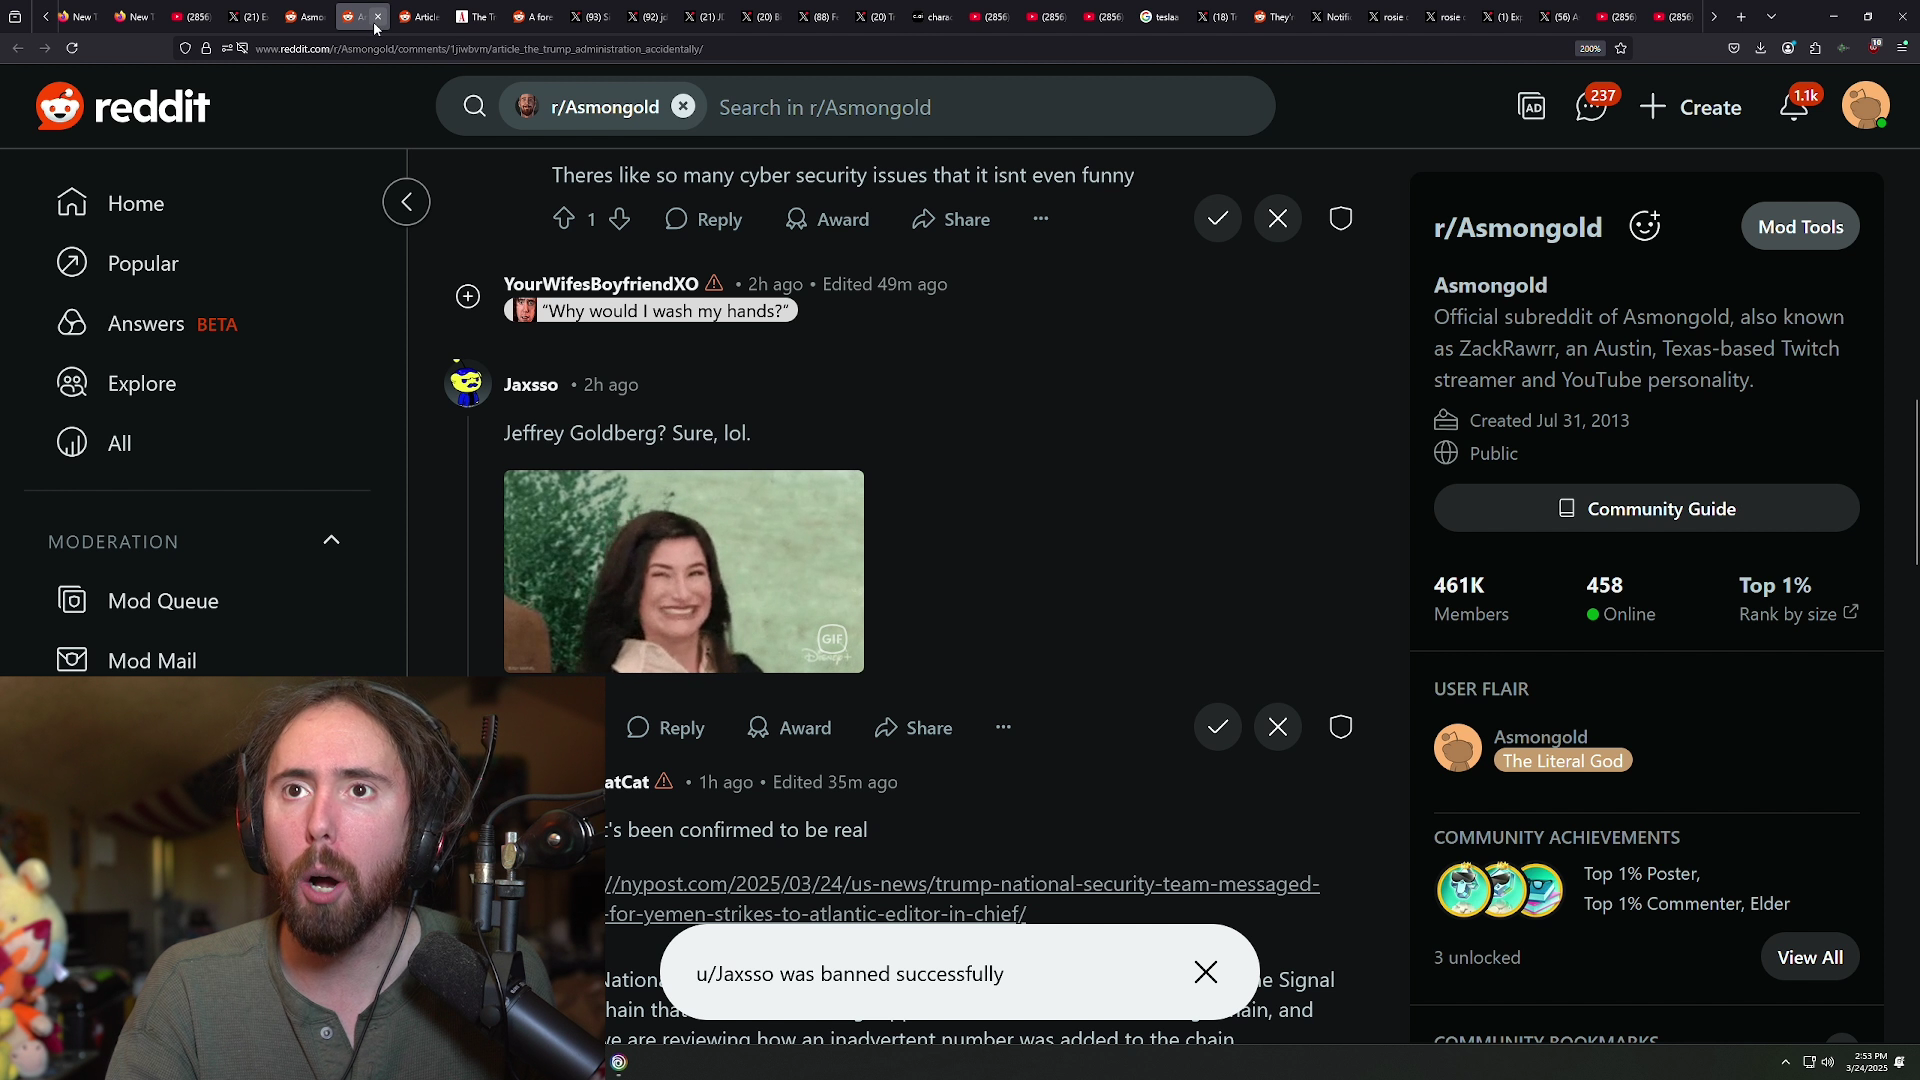Upvote the cyber security comment
The width and height of the screenshot is (1920, 1080).
pyautogui.click(x=564, y=219)
